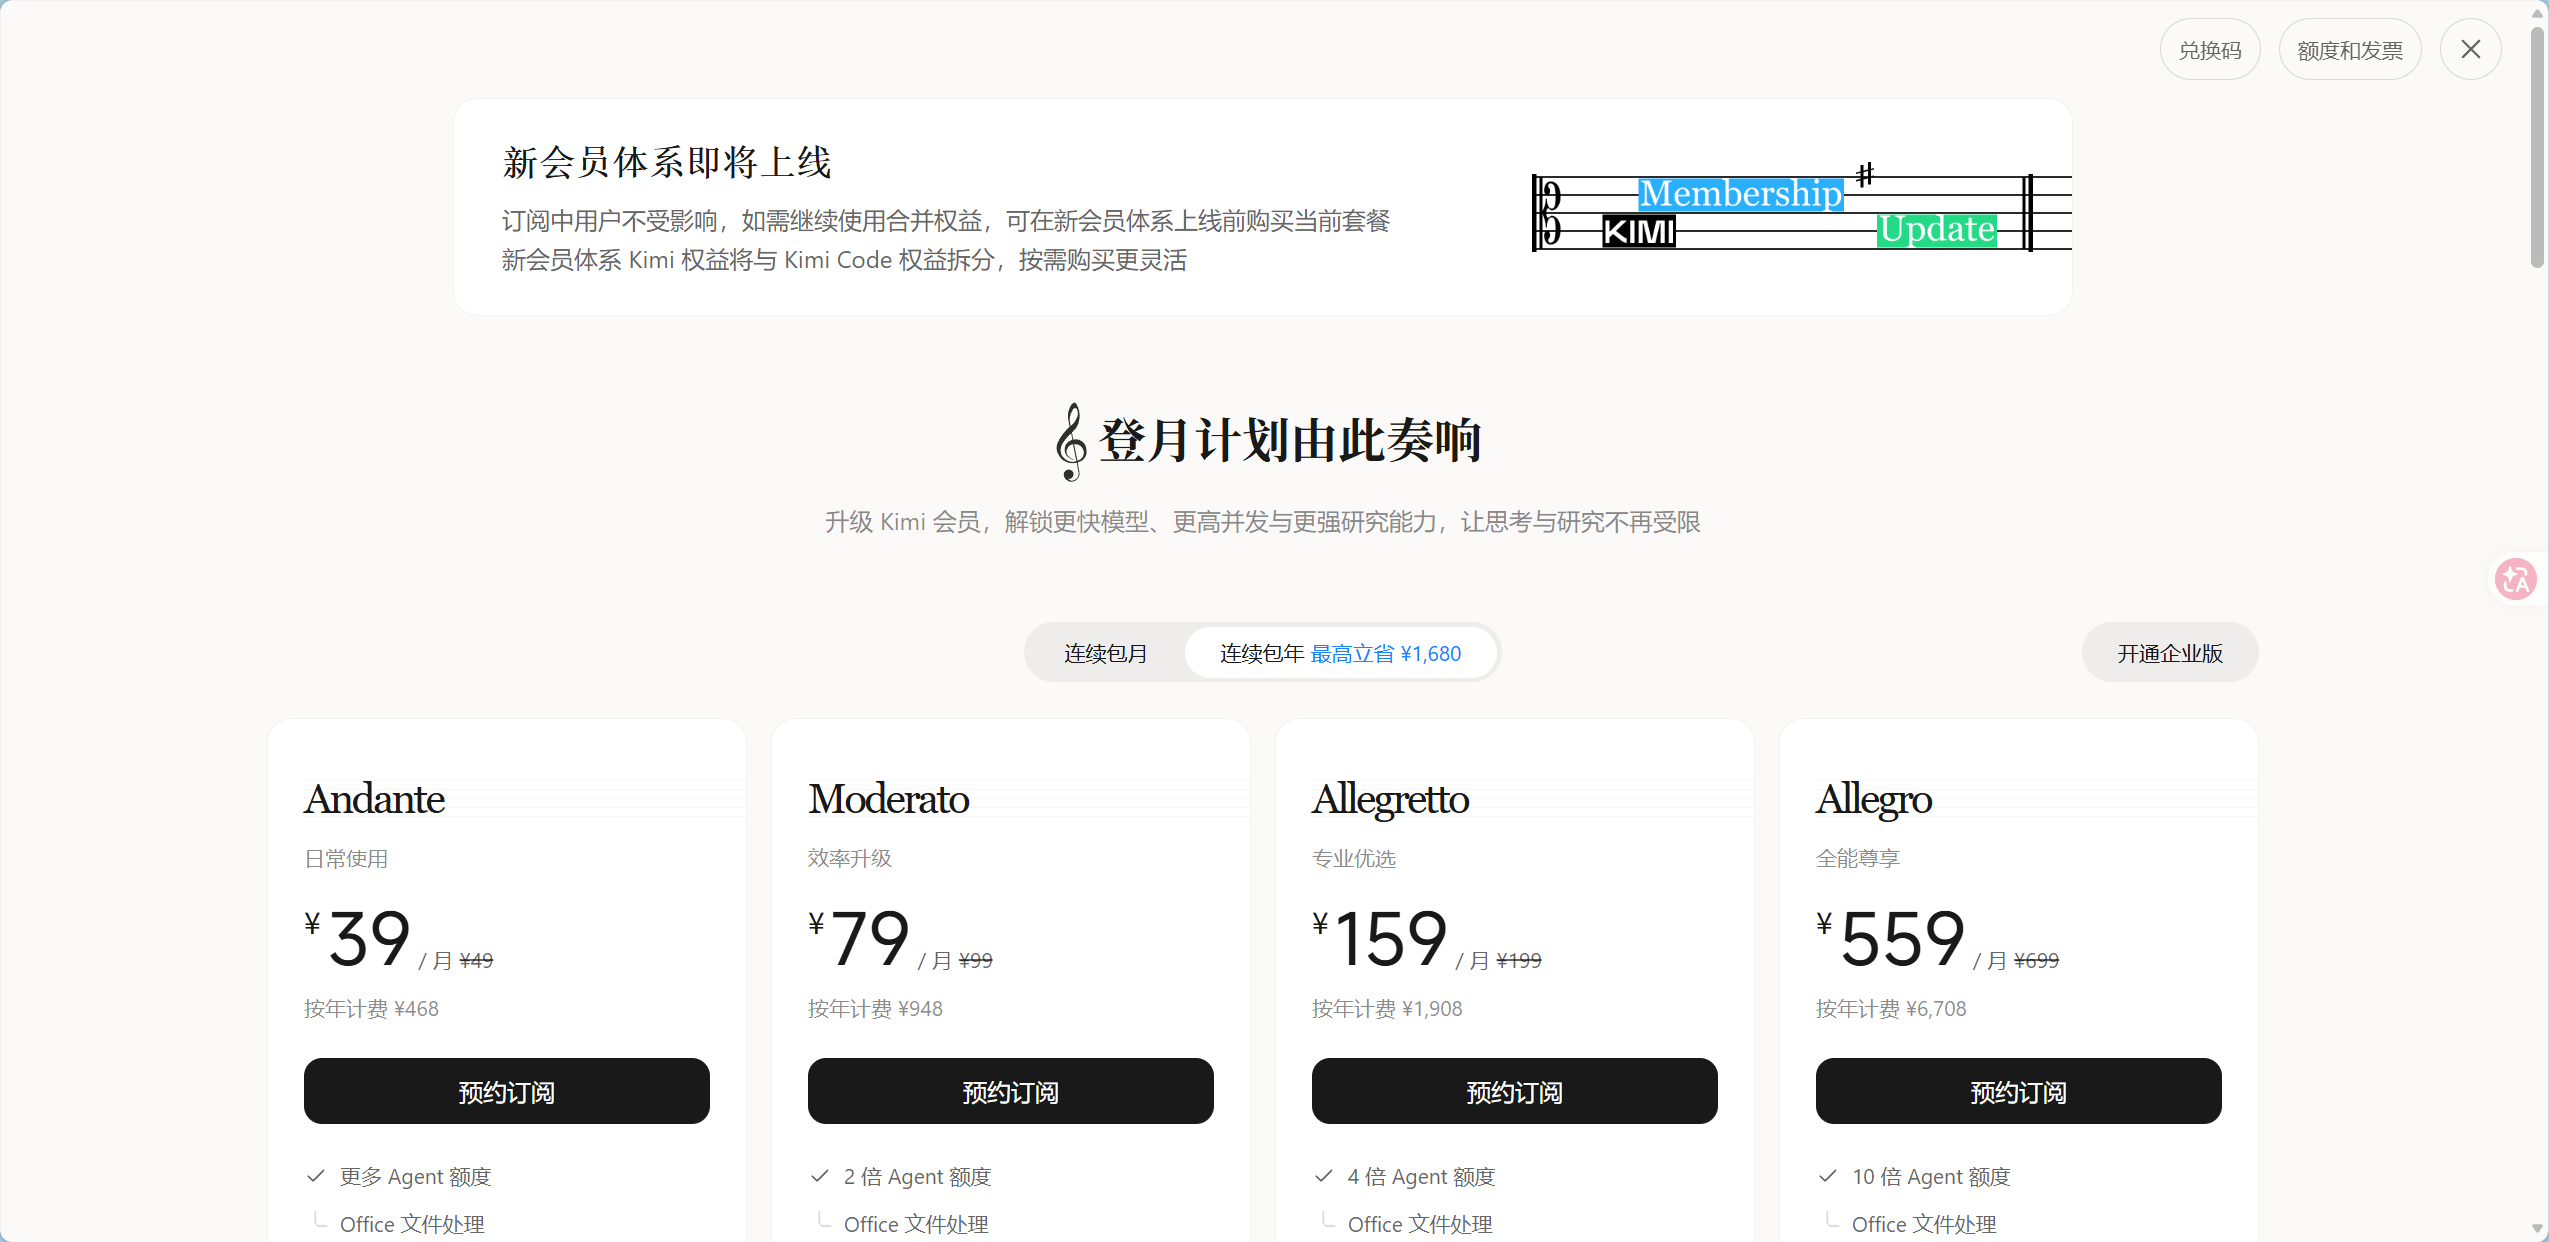This screenshot has height=1242, width=2549.
Task: Click Office 文件处理 under the Allegretto plan
Action: [x=1420, y=1224]
